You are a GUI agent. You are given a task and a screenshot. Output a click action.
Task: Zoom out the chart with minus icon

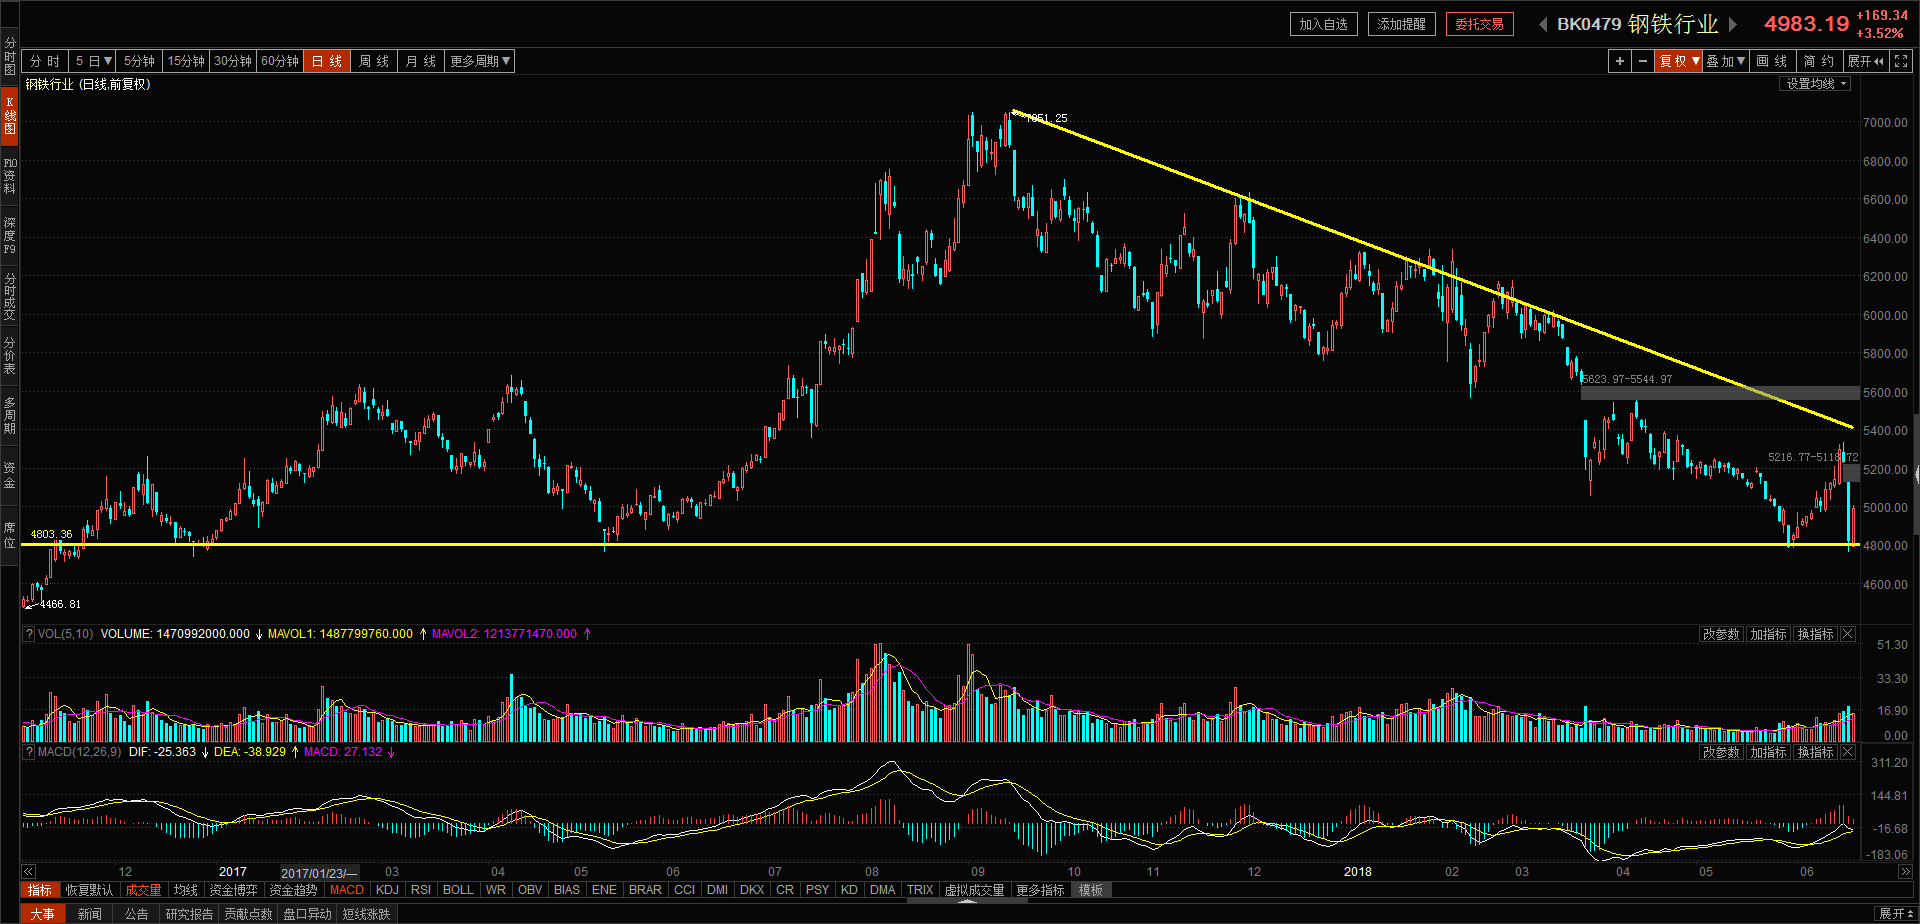1642,61
